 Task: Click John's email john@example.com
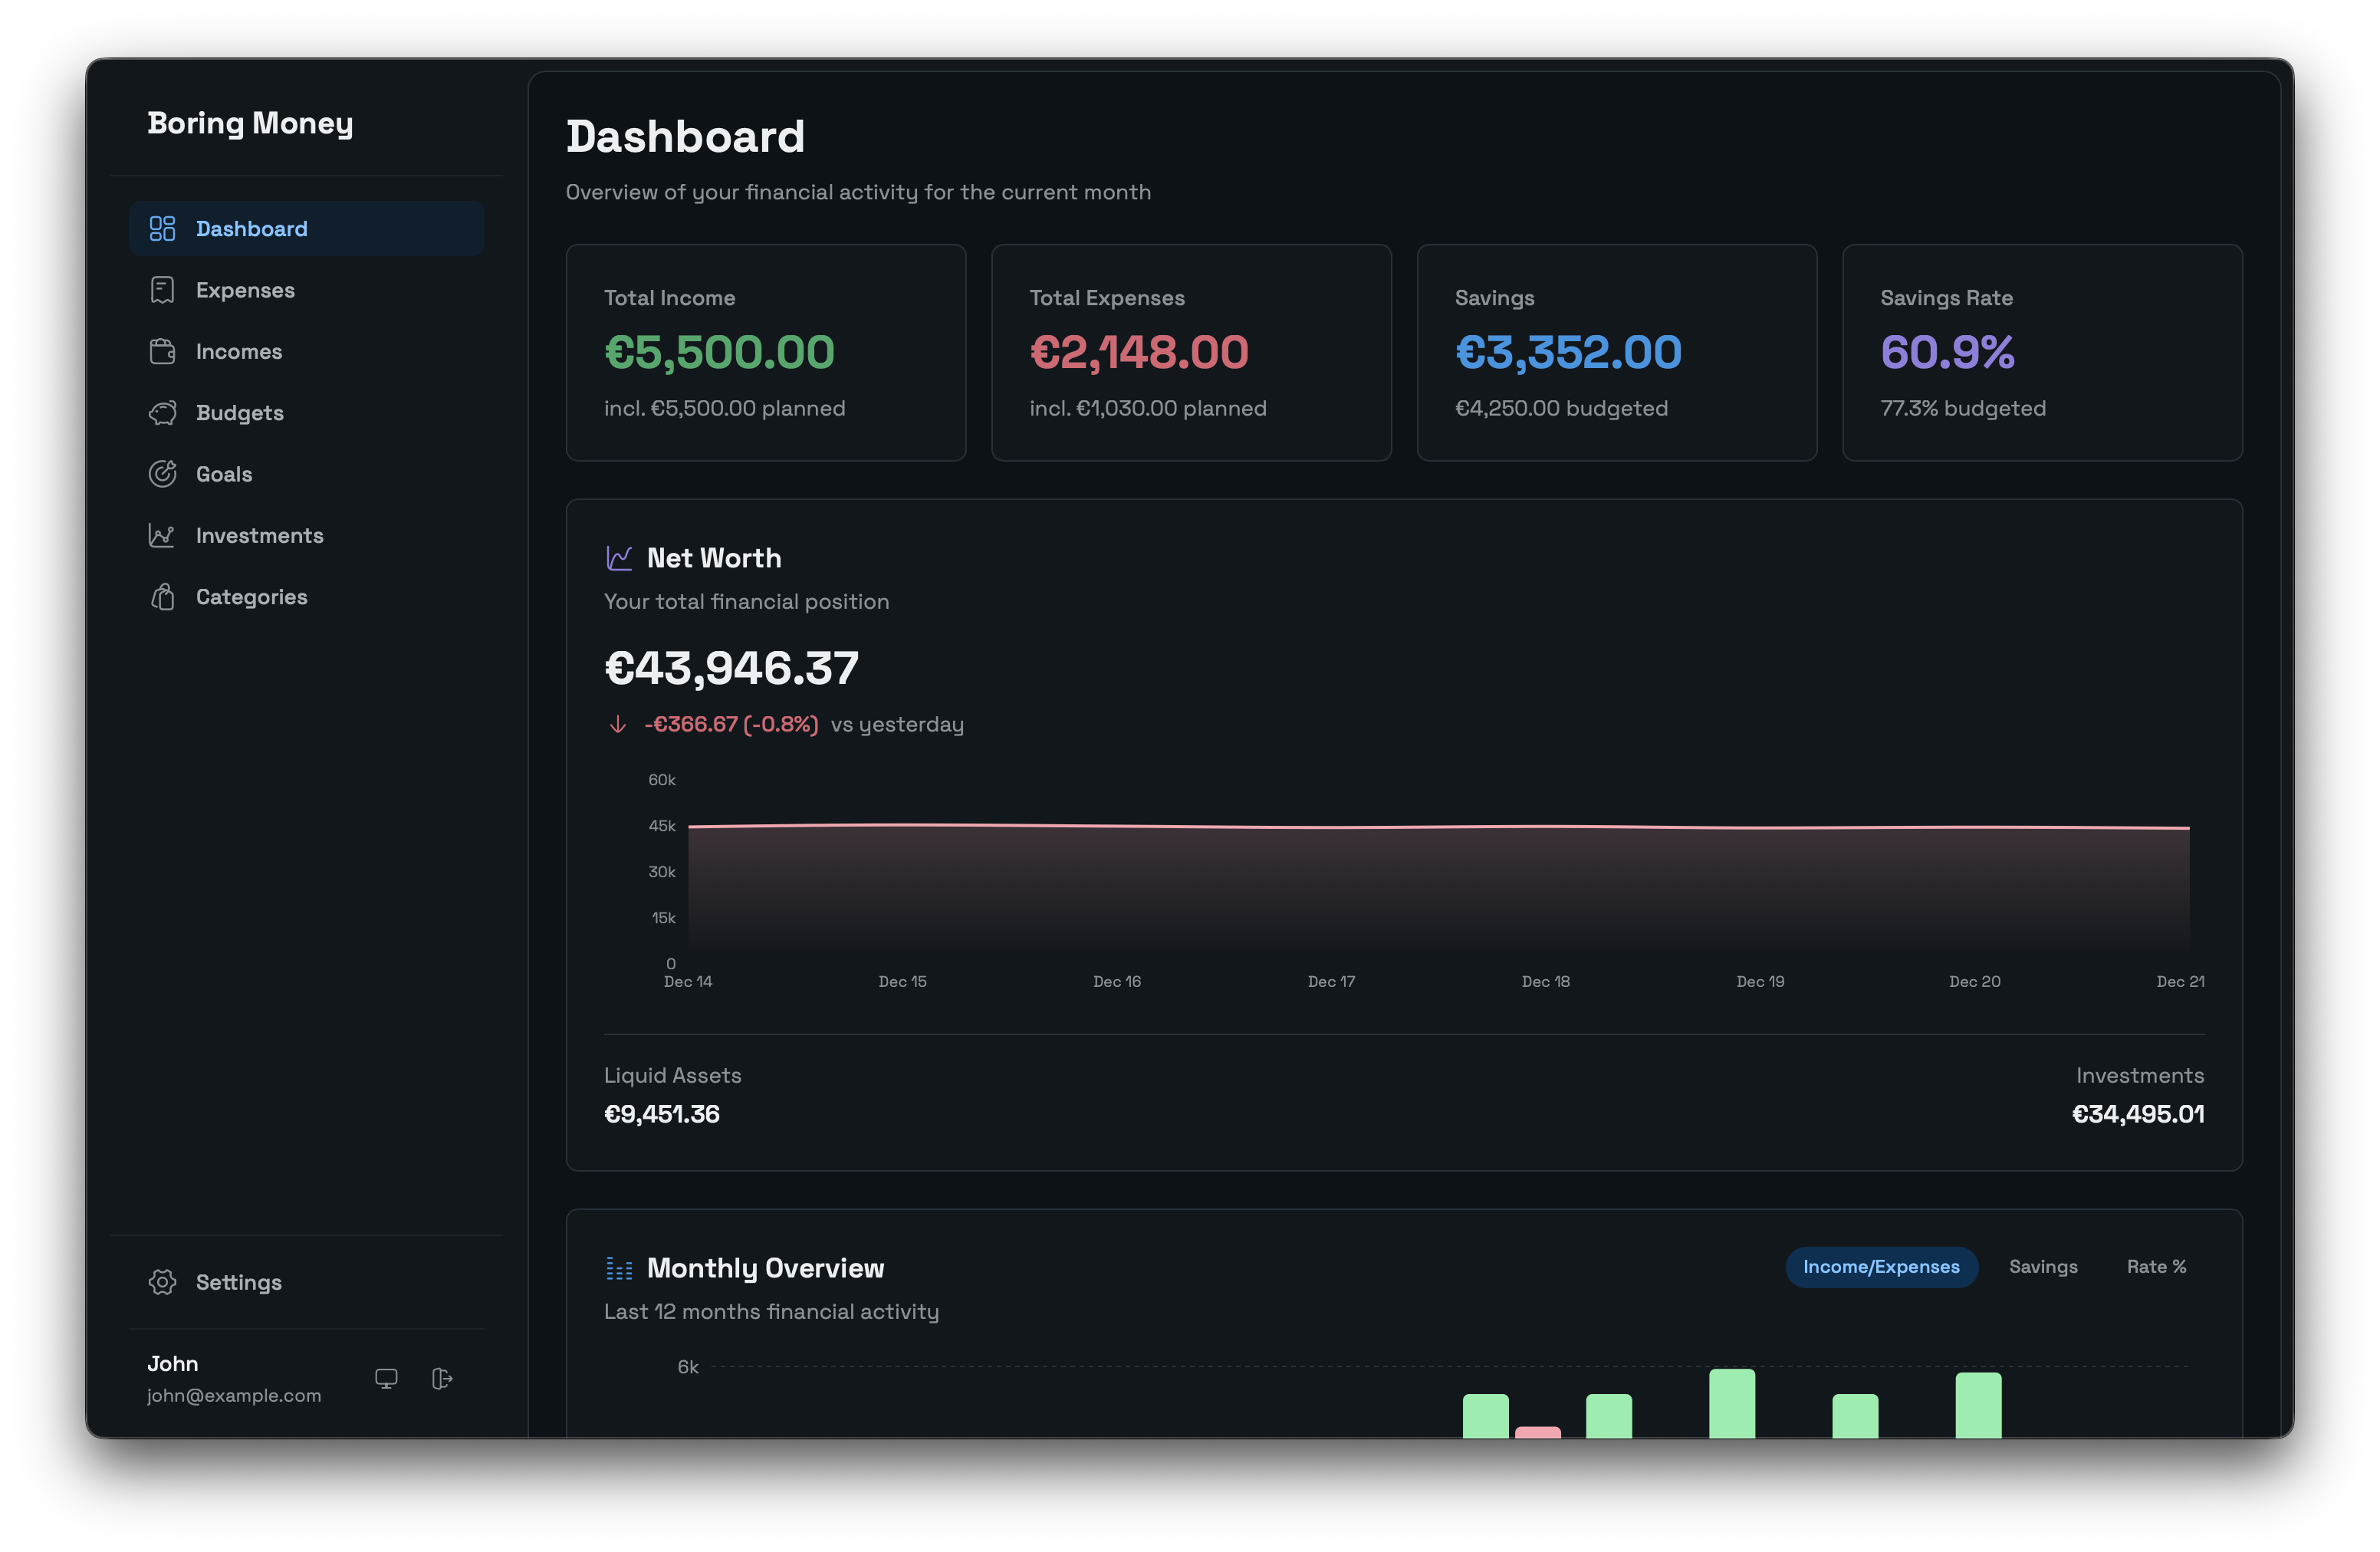pyautogui.click(x=234, y=1396)
